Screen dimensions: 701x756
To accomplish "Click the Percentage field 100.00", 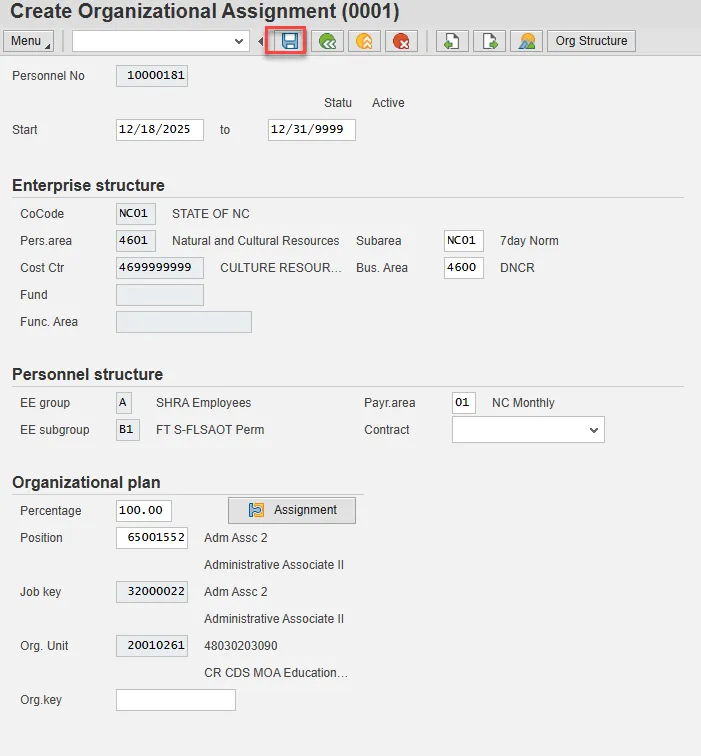I will tap(144, 511).
